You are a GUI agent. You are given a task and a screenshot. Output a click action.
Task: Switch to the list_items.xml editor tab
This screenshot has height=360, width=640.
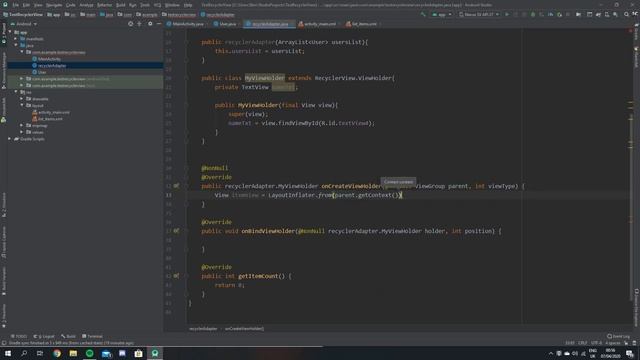362,24
